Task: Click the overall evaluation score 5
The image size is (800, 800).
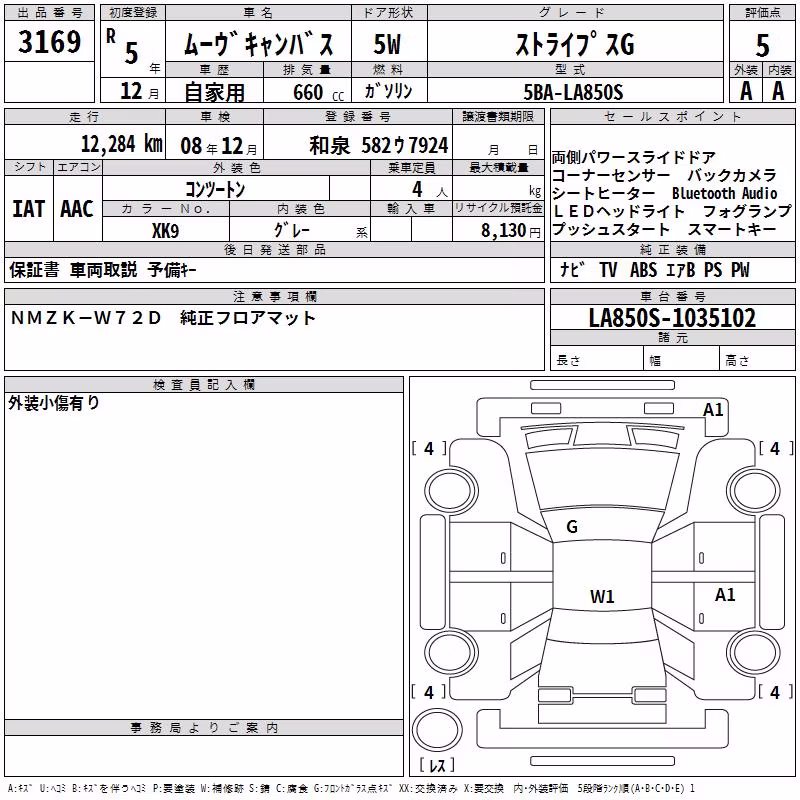Action: pyautogui.click(x=762, y=45)
